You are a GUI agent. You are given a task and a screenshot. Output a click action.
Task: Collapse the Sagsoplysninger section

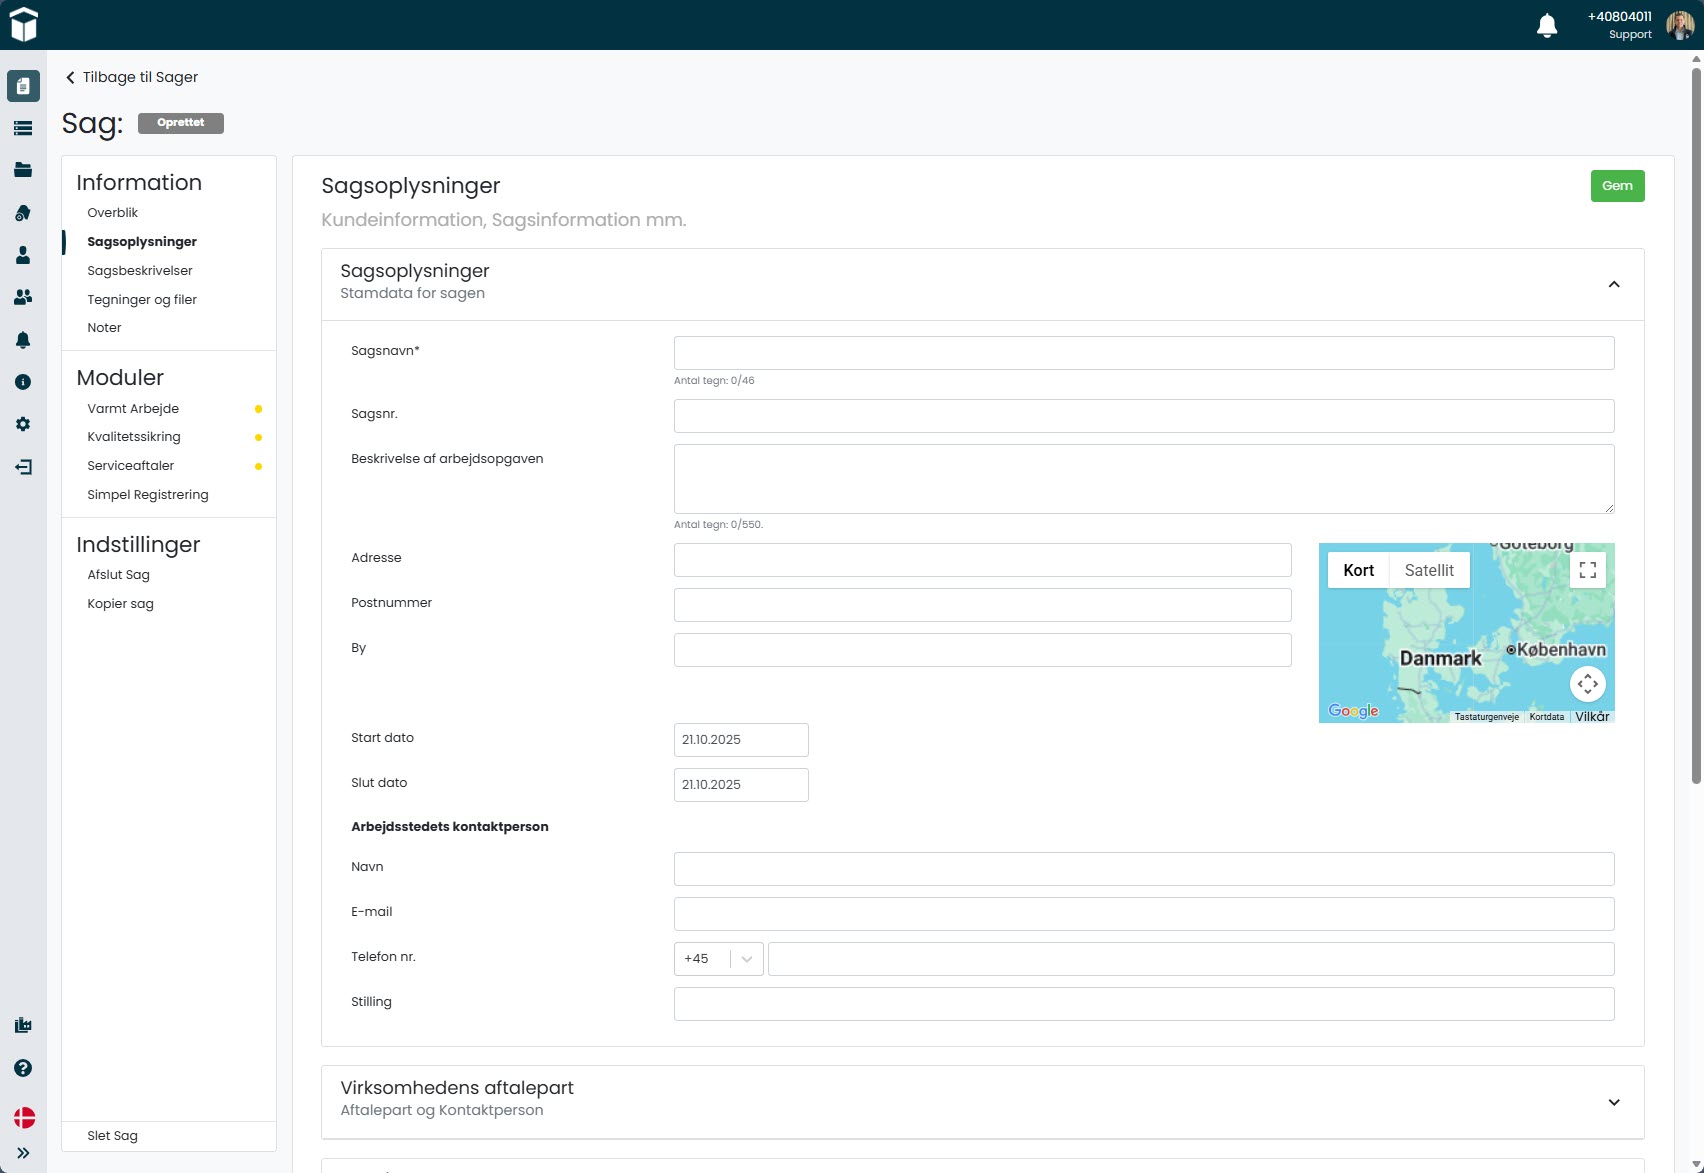1613,285
